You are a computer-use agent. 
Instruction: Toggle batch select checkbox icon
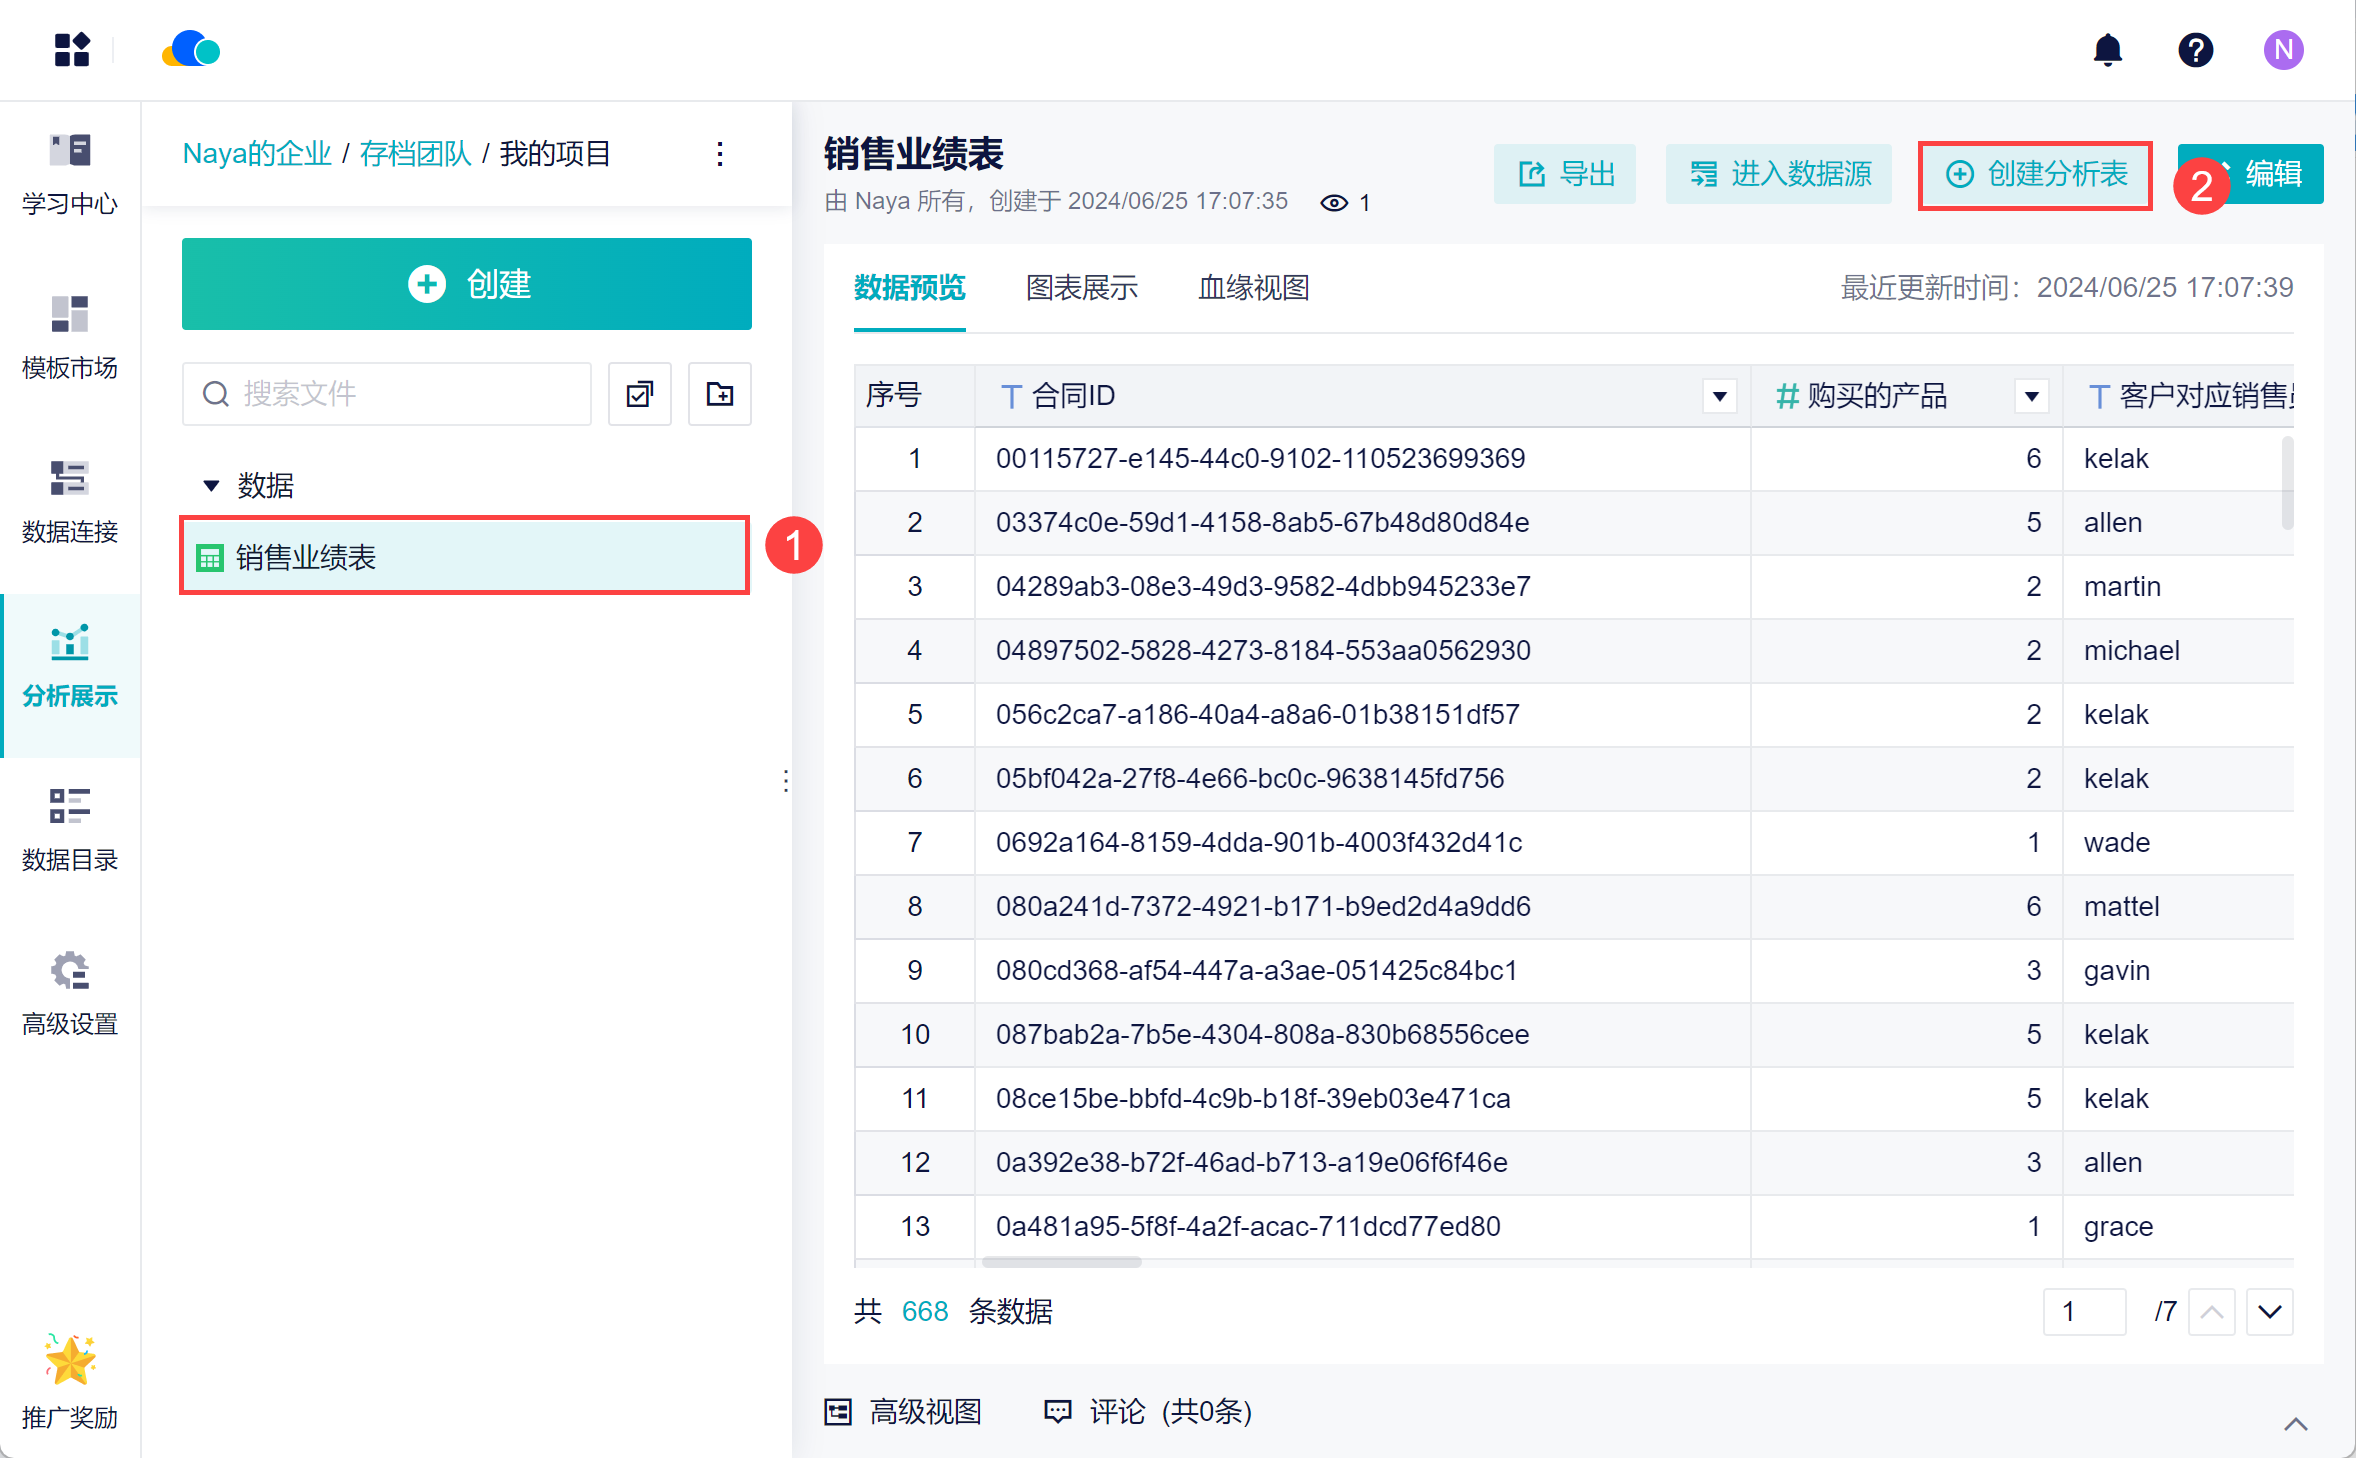pos(640,394)
